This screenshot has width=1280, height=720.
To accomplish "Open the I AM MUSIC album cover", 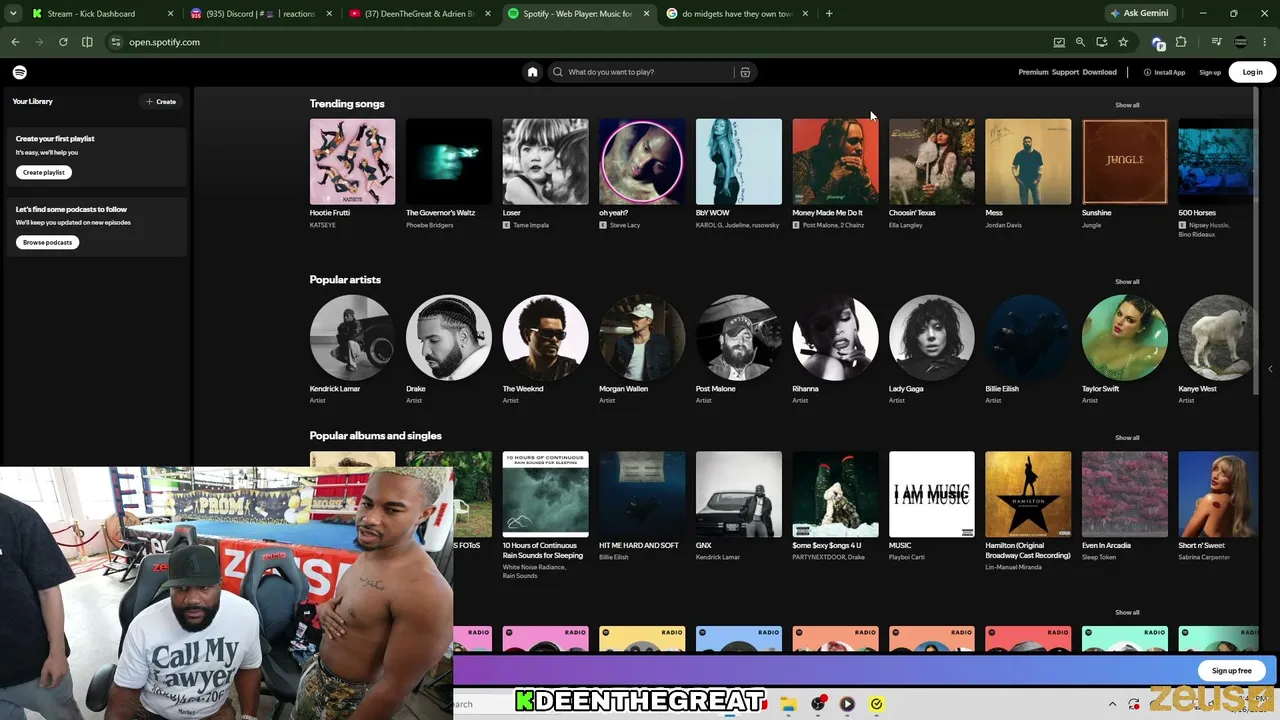I will point(931,494).
